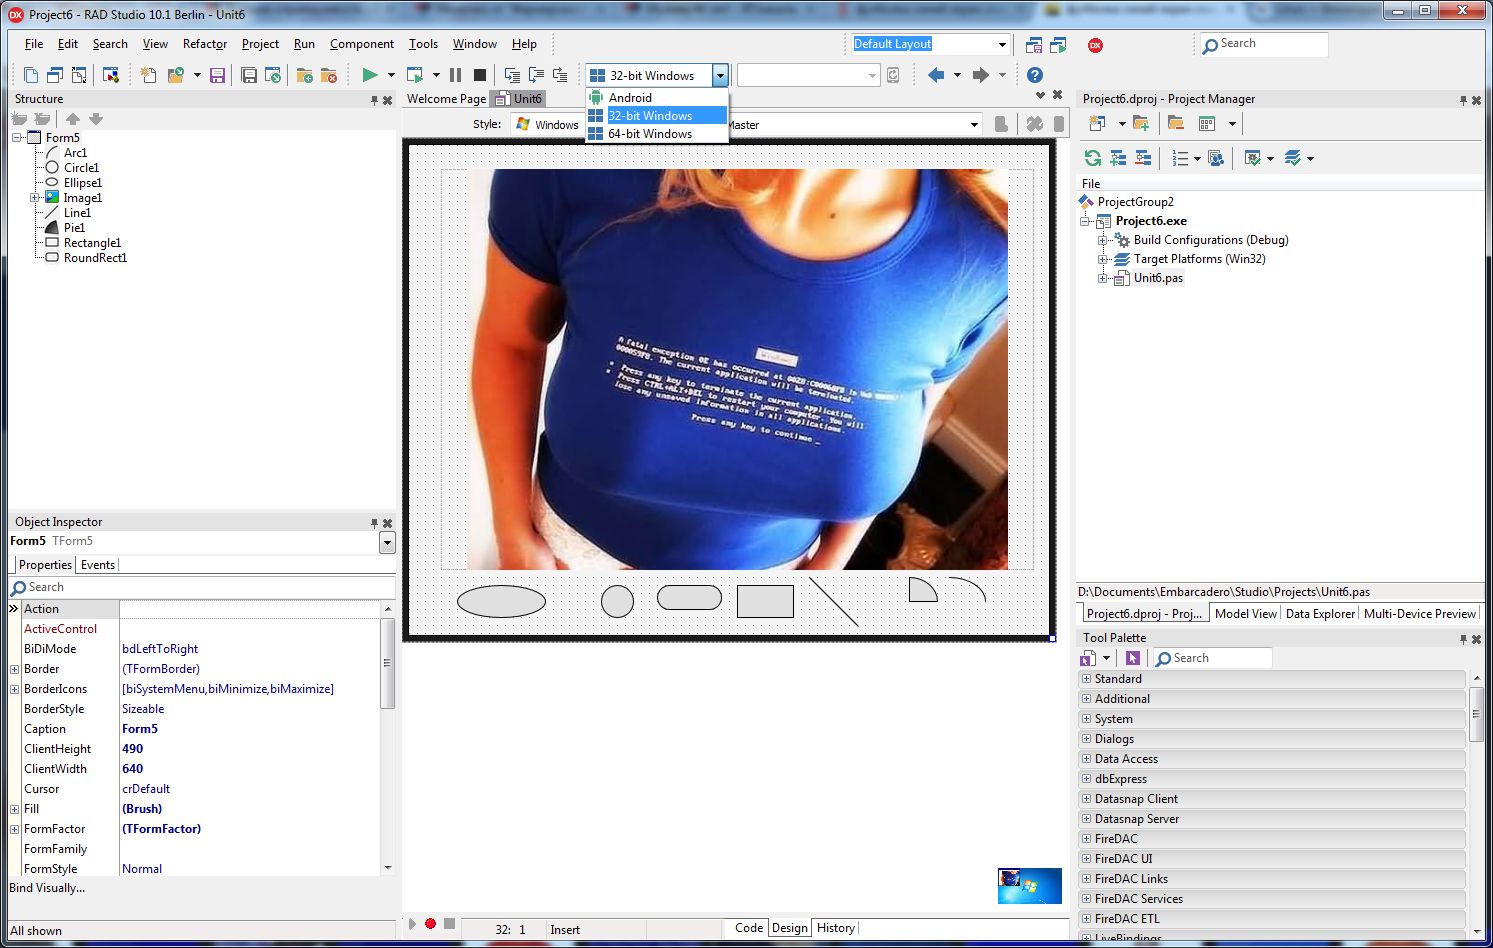Click the green Run toolbar icon
The width and height of the screenshot is (1493, 948).
[x=370, y=75]
